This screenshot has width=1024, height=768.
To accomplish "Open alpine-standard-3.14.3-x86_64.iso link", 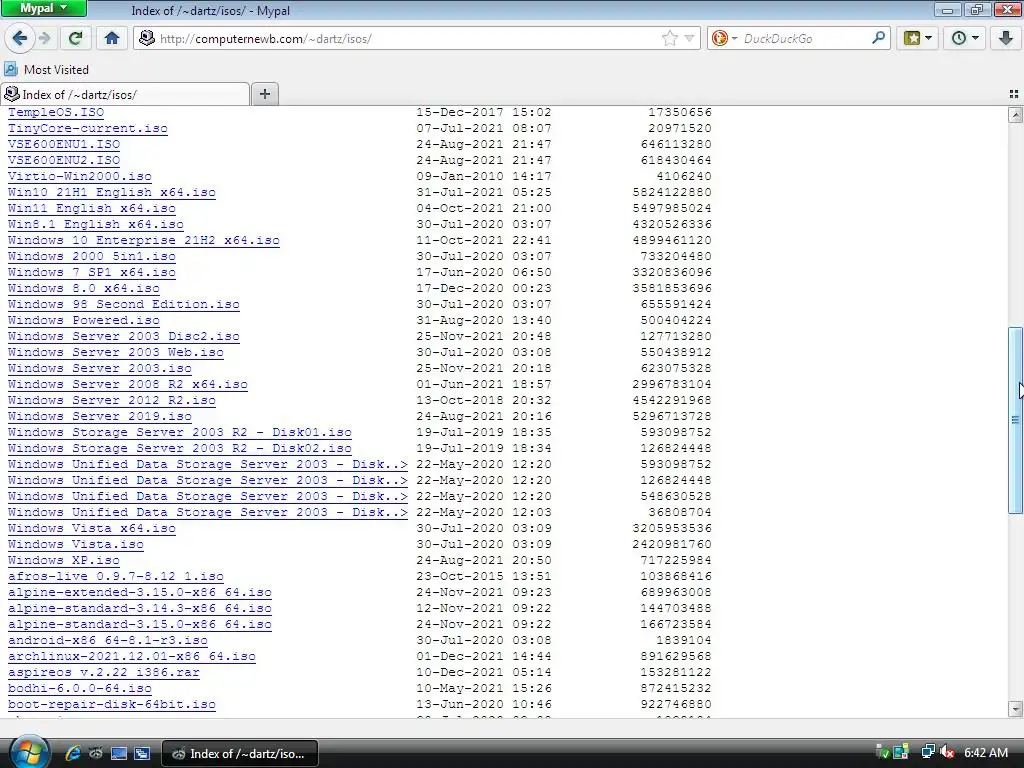I will [140, 609].
